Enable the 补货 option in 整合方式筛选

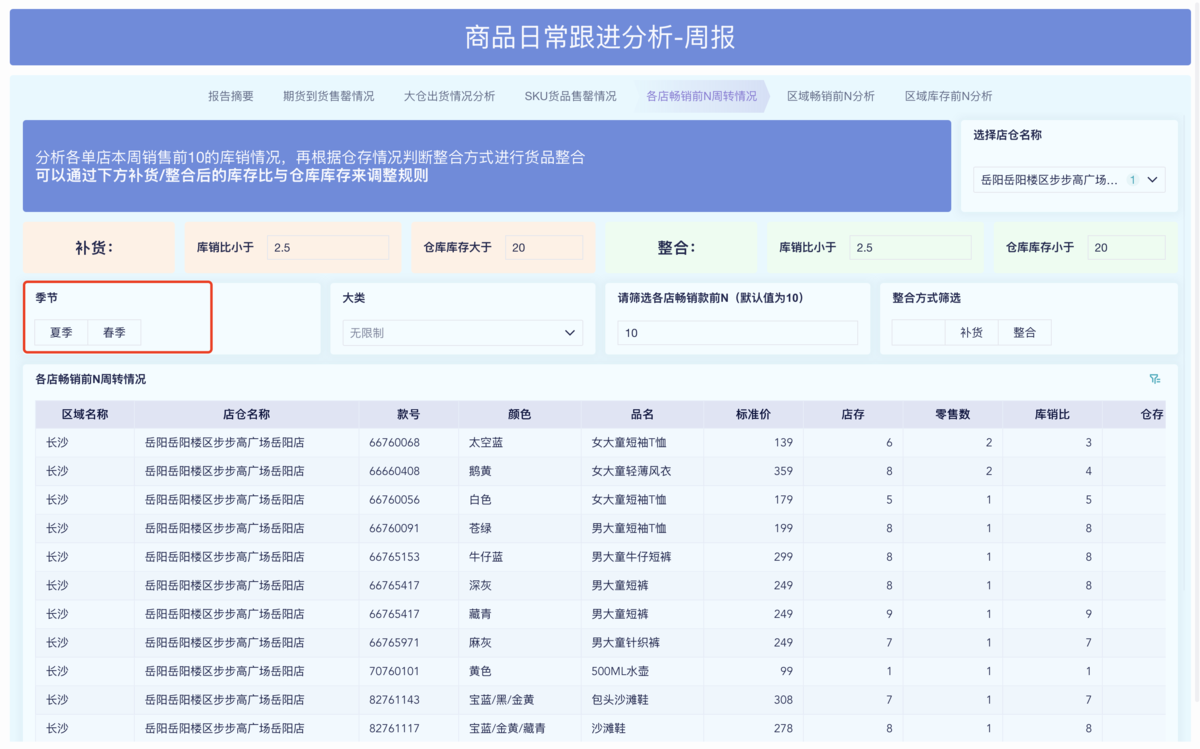click(x=970, y=331)
